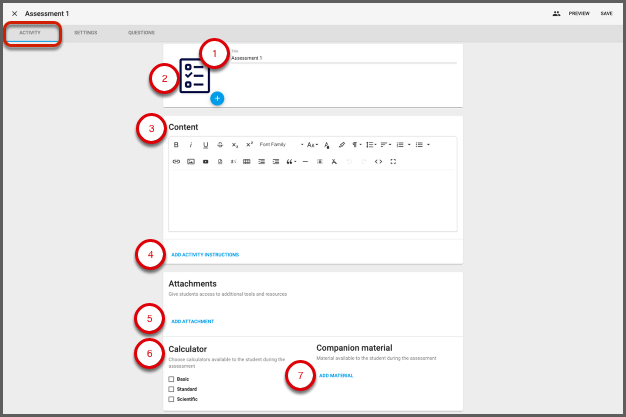Viewport: 626px width, 417px height.
Task: Open the code view icon
Action: pyautogui.click(x=378, y=161)
